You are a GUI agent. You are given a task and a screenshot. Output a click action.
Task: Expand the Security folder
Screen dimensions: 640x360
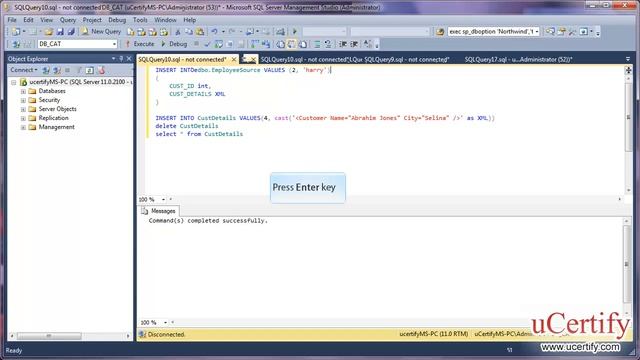[23, 100]
